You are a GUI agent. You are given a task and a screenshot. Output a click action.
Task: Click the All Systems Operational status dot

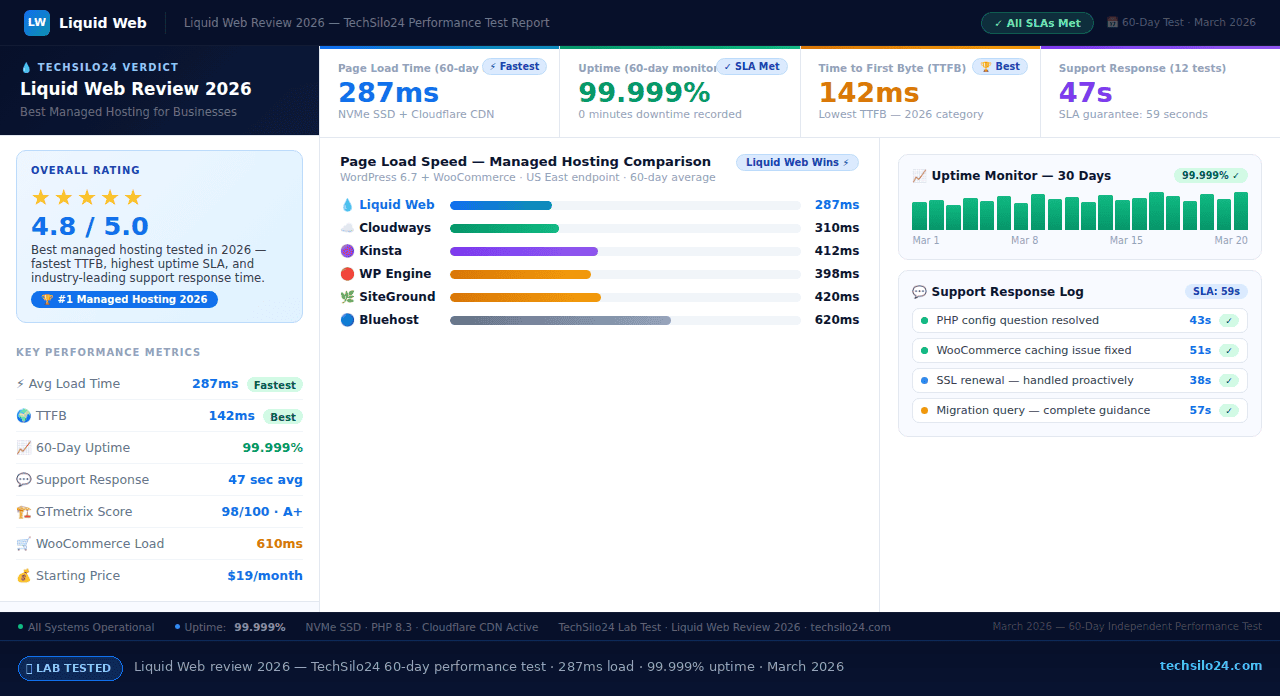(20, 627)
